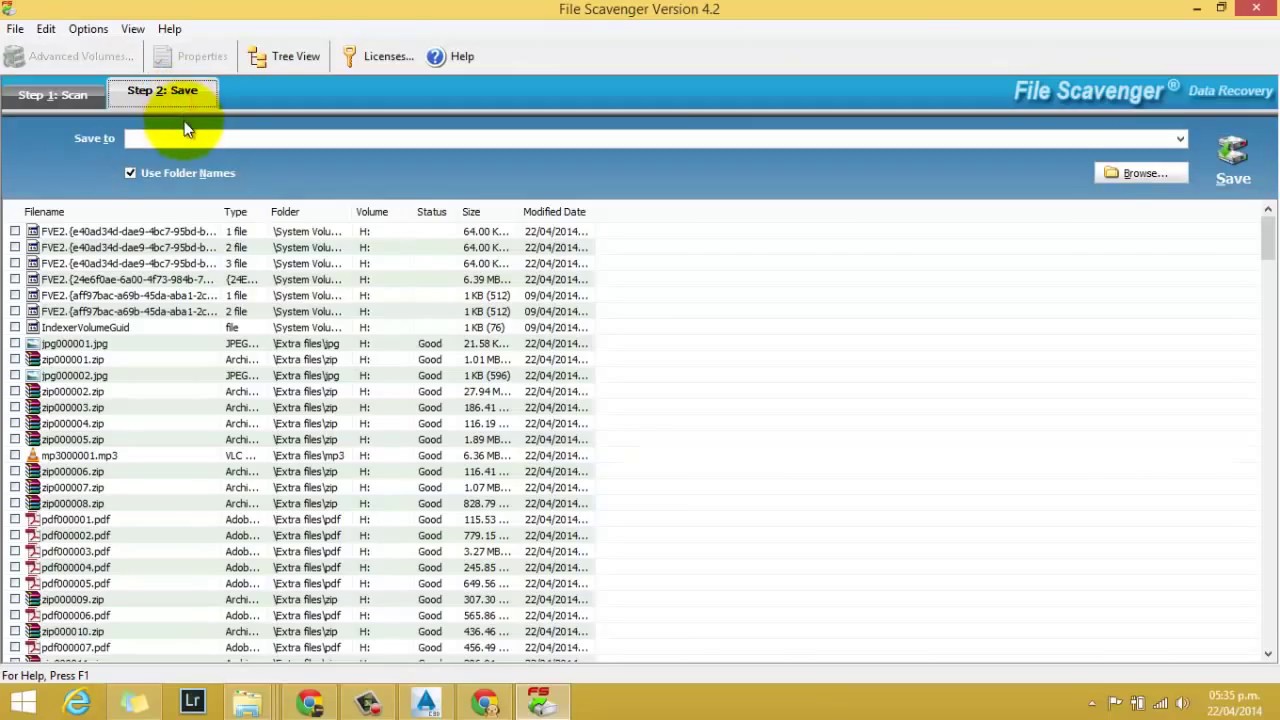The height and width of the screenshot is (720, 1280).
Task: Switch to Step 1: Scan tab
Action: click(x=53, y=95)
